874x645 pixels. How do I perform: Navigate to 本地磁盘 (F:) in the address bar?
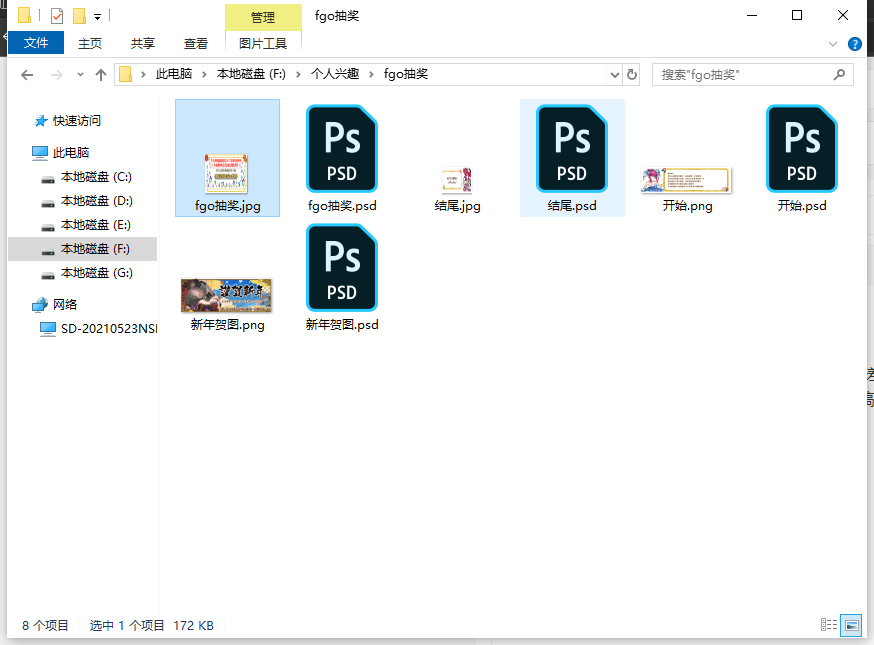(251, 74)
